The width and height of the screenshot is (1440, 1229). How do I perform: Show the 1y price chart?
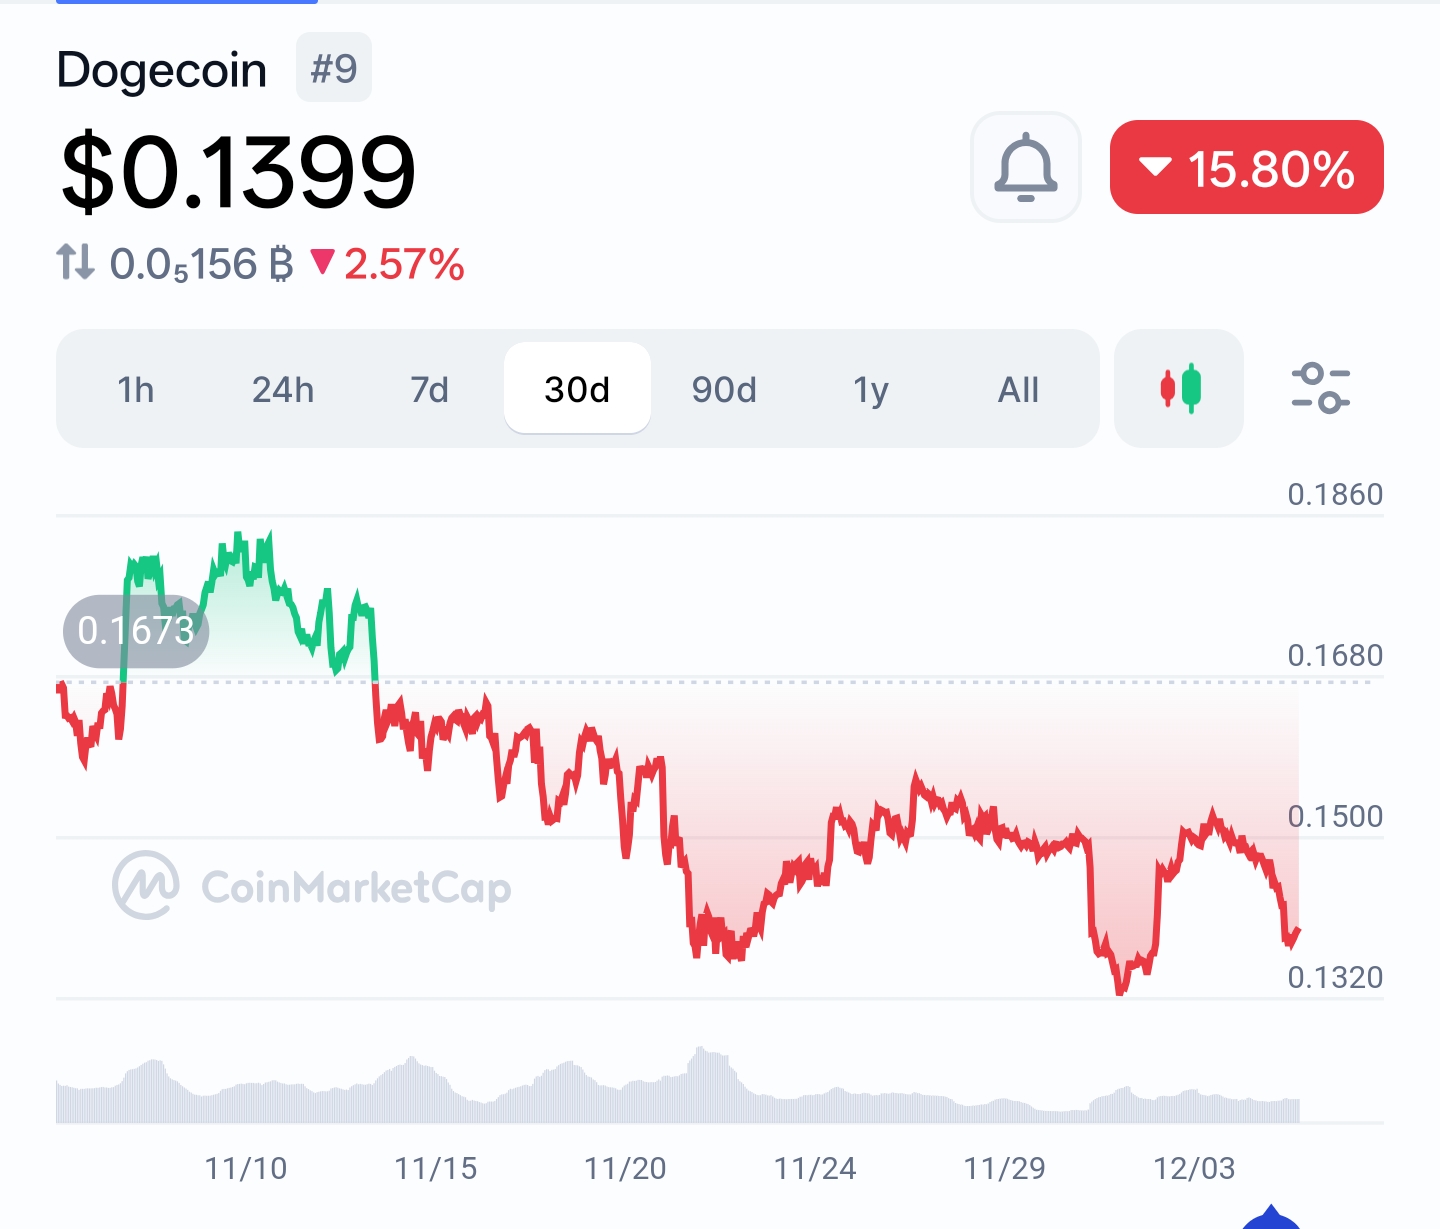point(871,389)
